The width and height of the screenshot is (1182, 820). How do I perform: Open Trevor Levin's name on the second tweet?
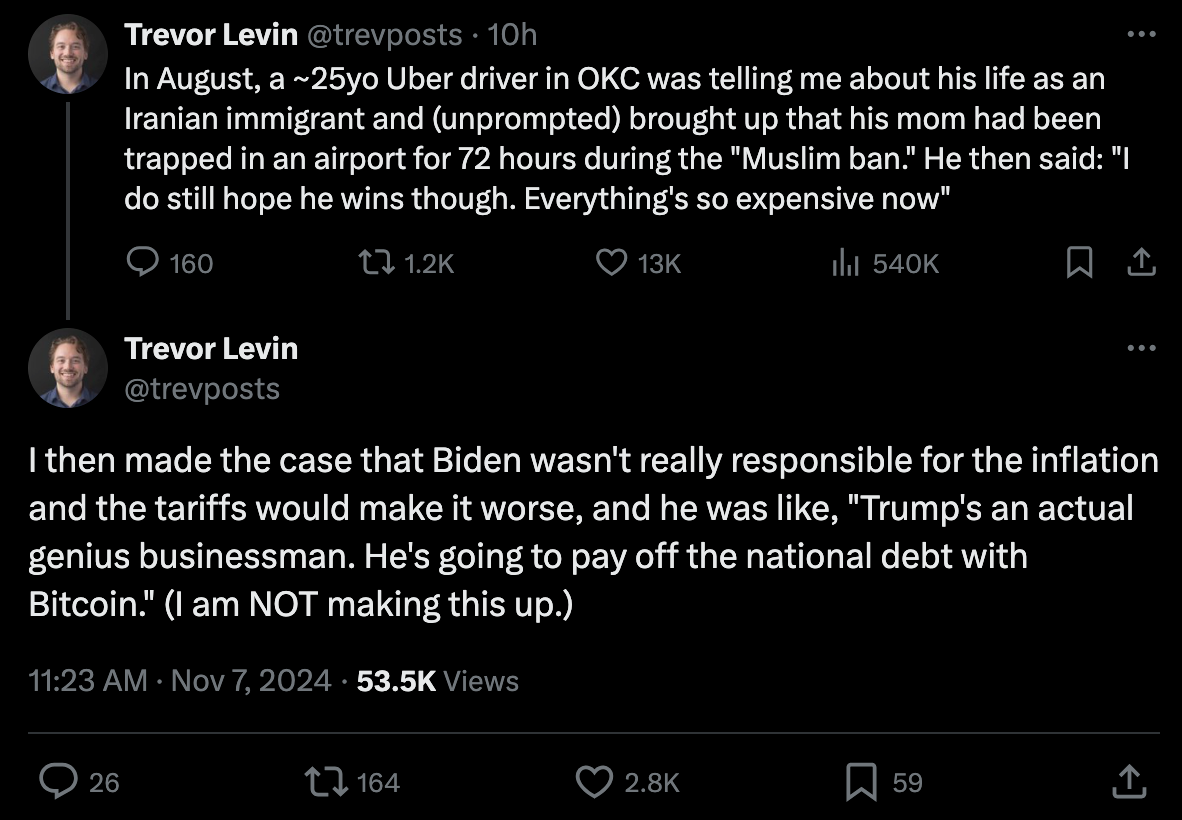tap(211, 349)
